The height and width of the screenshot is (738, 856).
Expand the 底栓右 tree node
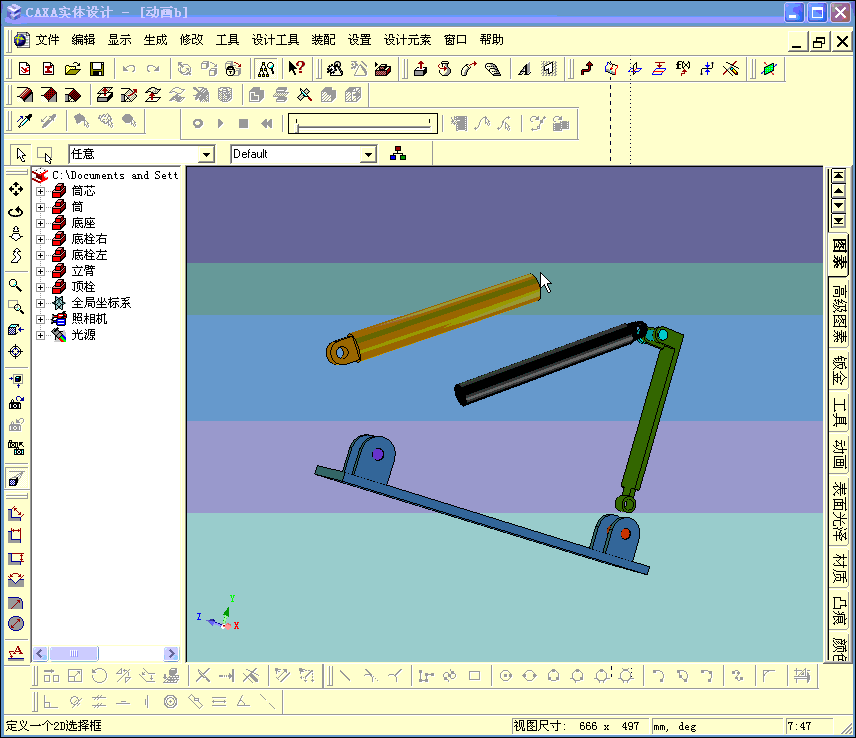point(40,239)
